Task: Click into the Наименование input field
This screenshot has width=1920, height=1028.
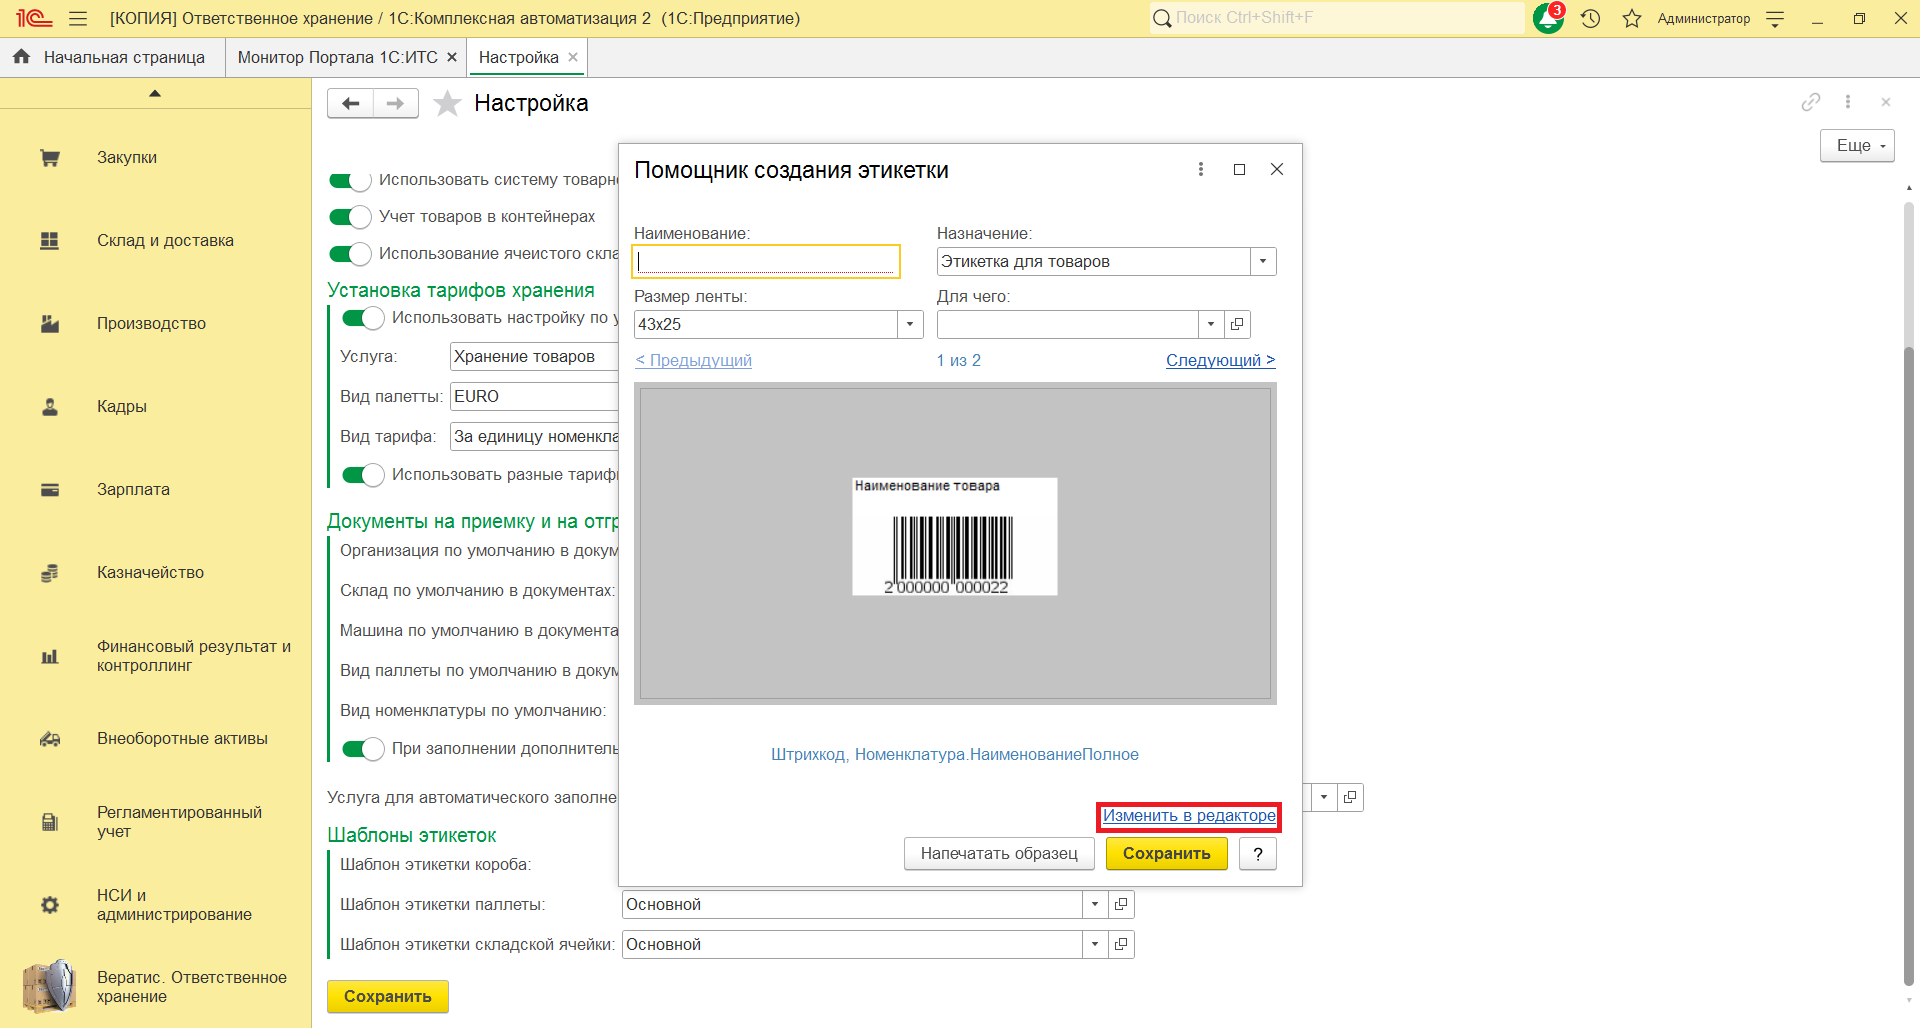Action: tap(766, 262)
